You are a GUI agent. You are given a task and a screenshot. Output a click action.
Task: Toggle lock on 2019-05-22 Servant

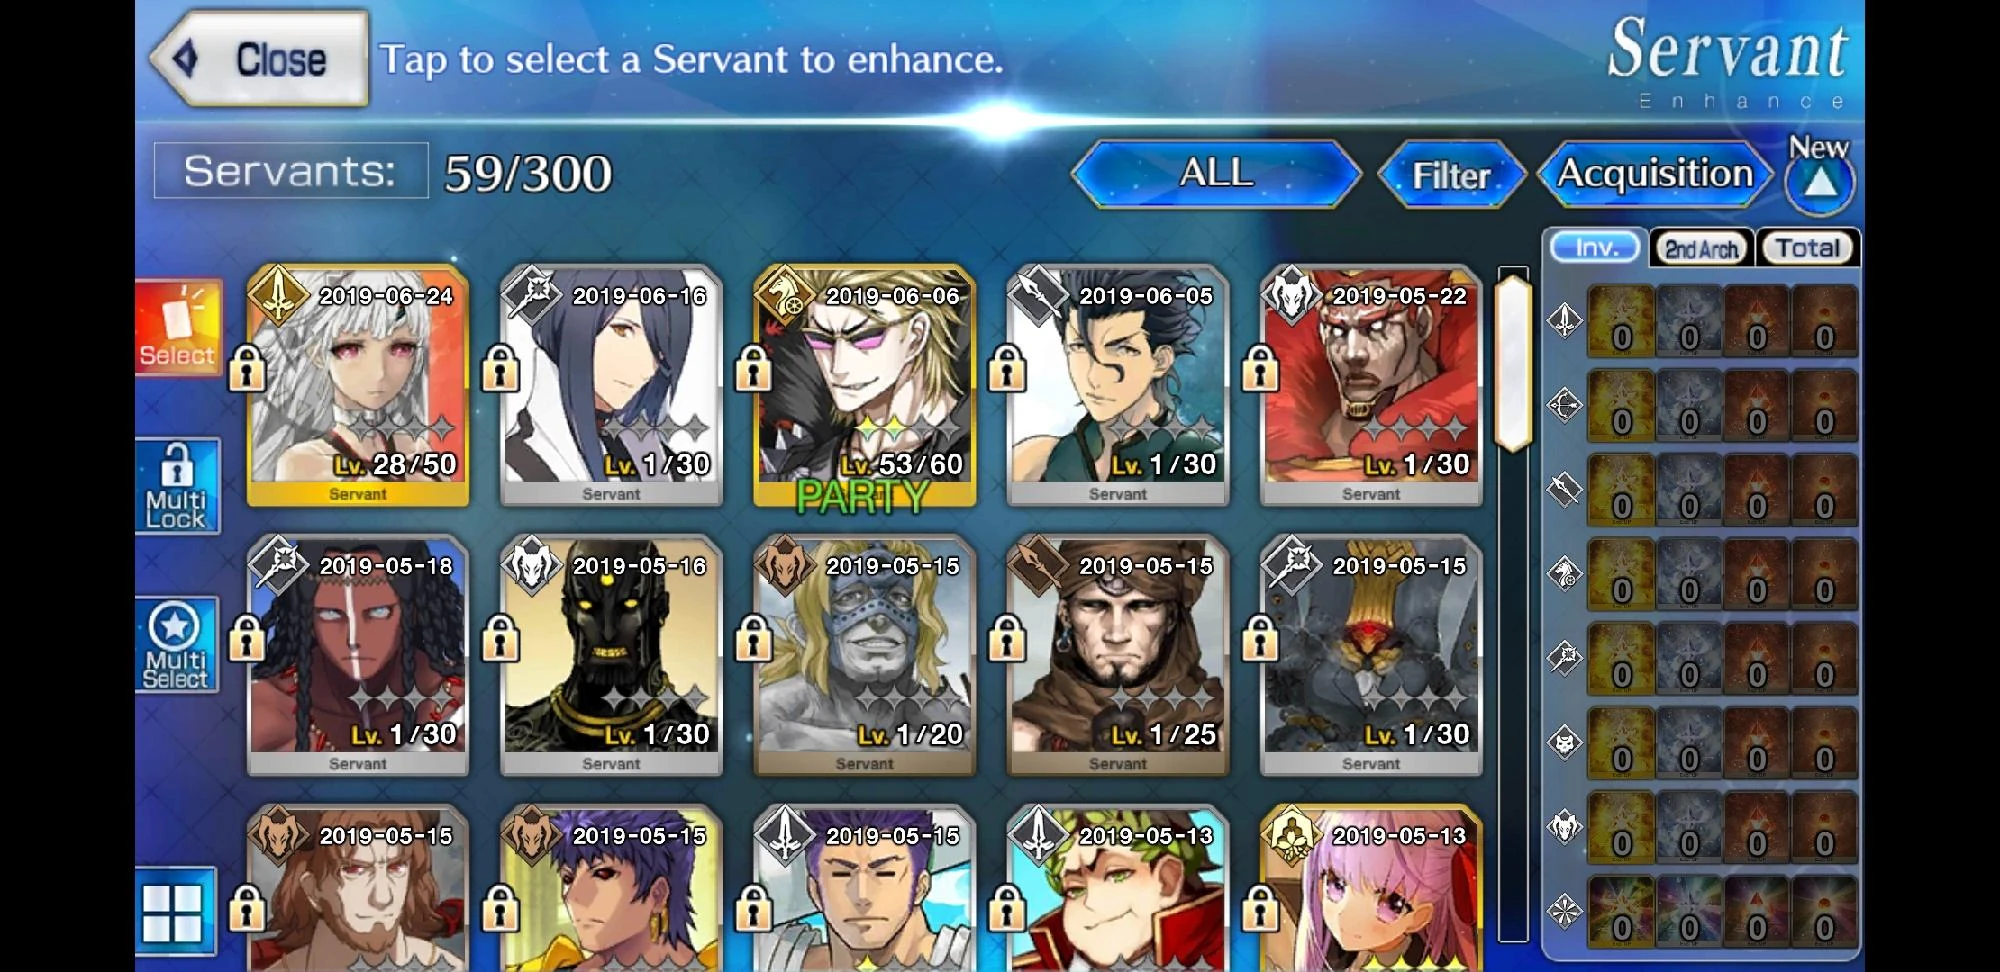(x=1260, y=367)
